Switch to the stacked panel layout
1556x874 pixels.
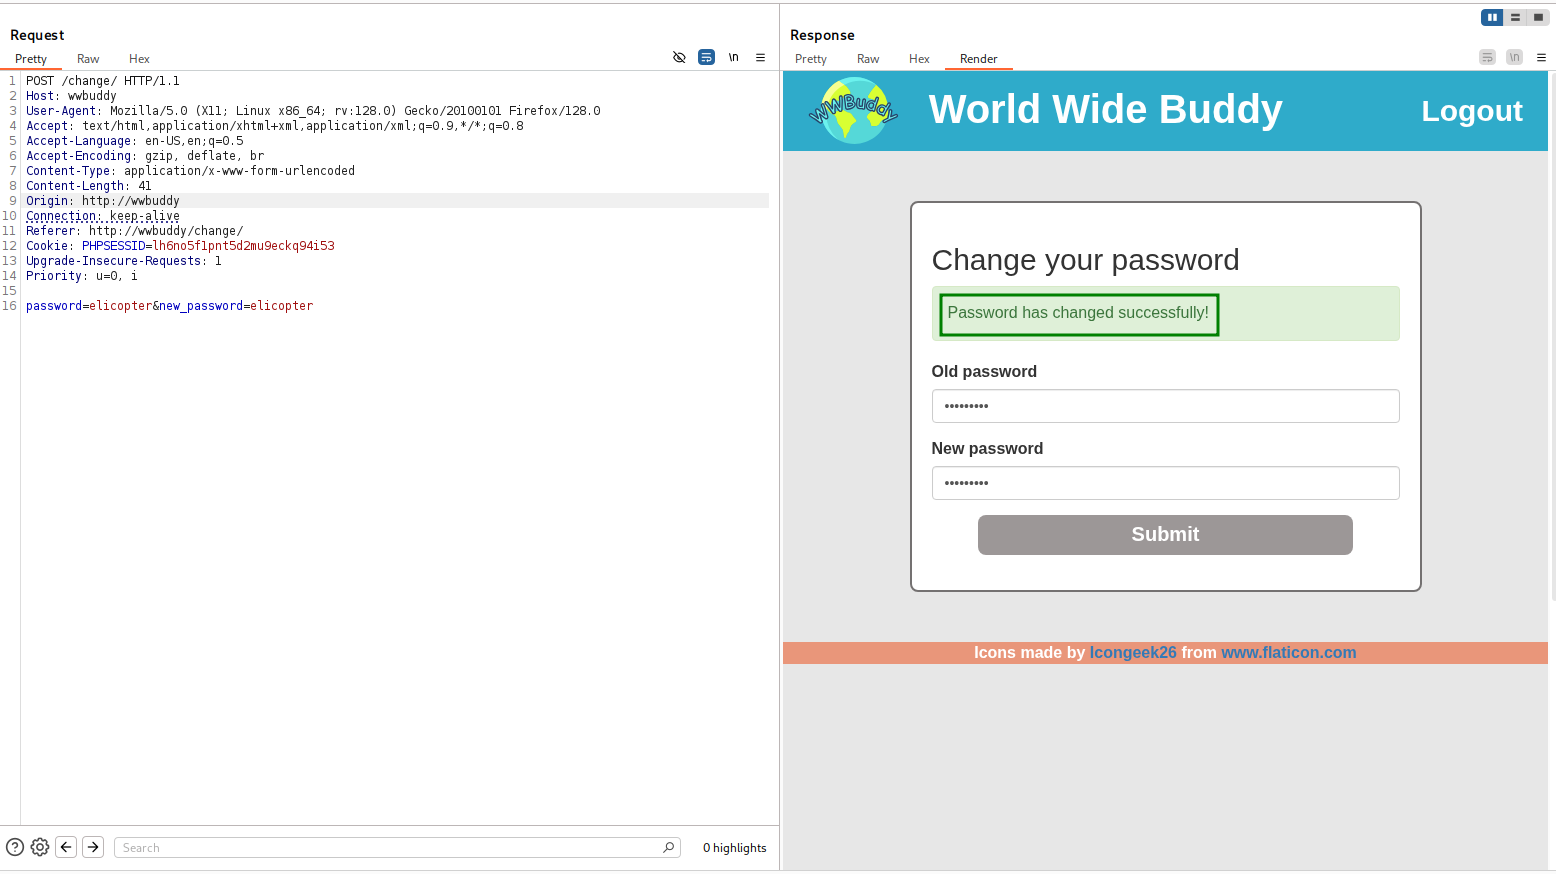coord(1515,17)
